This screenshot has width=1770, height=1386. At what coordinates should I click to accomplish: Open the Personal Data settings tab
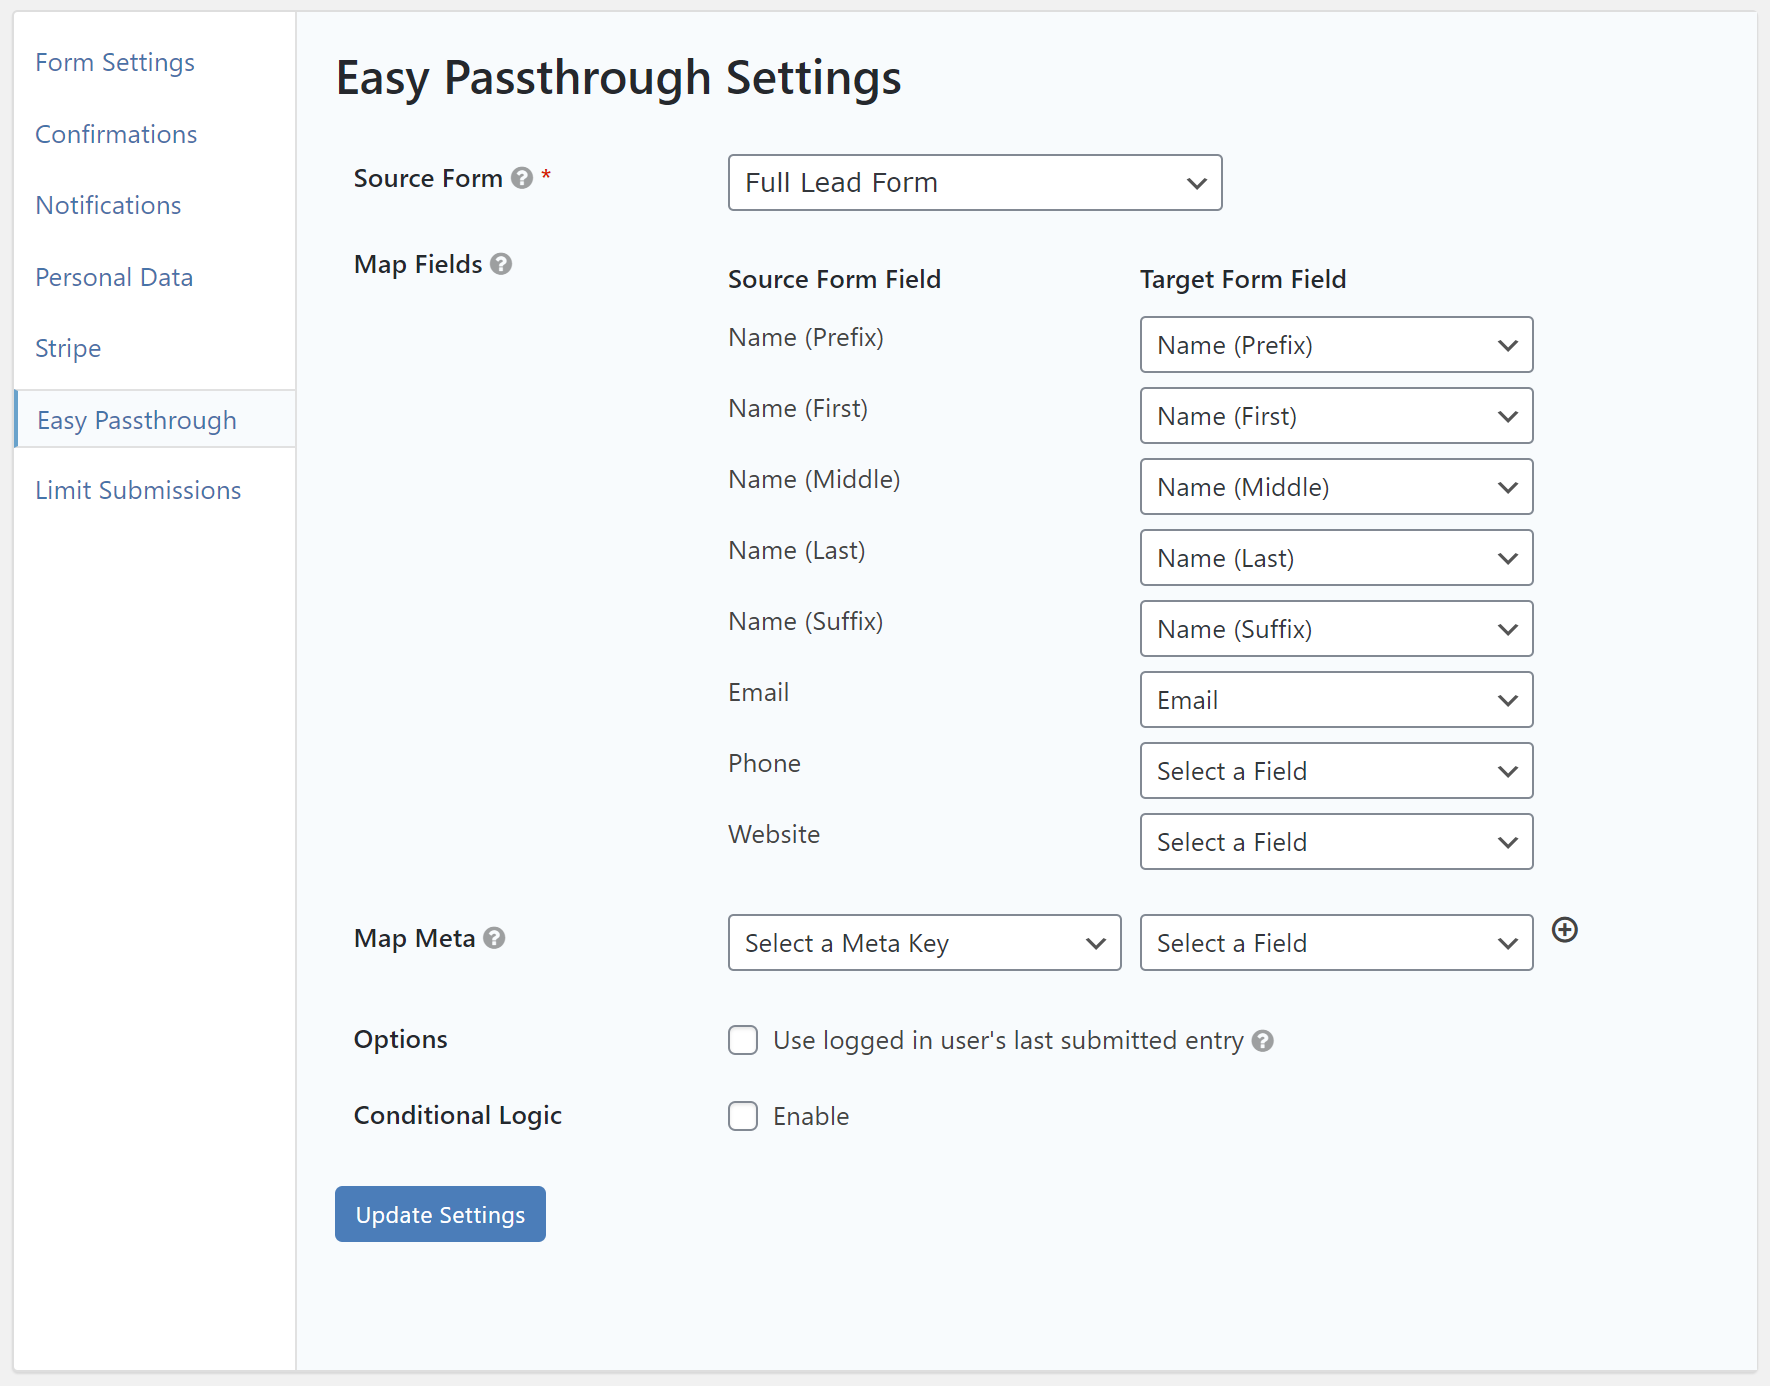point(114,277)
